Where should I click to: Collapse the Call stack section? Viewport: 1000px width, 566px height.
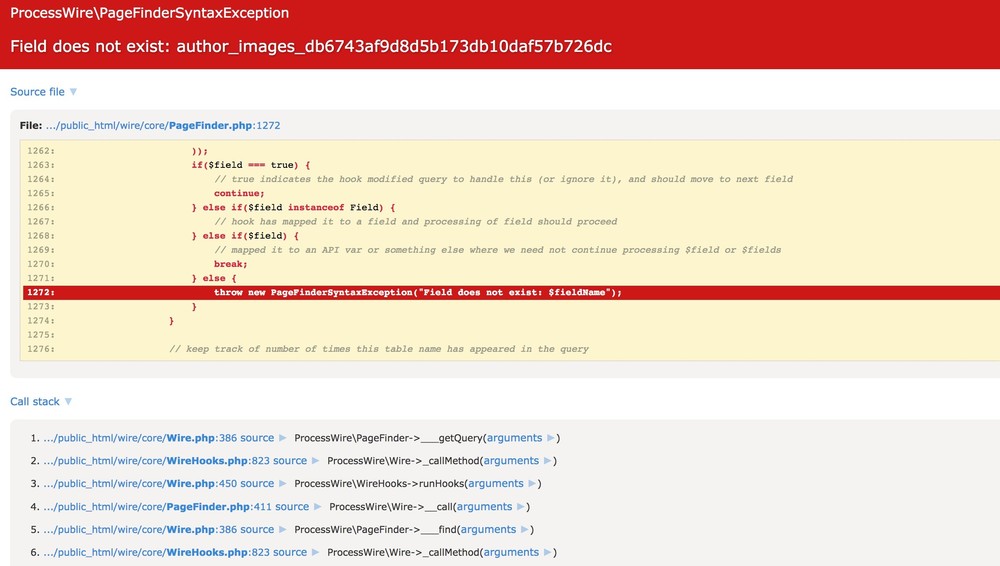(x=35, y=402)
